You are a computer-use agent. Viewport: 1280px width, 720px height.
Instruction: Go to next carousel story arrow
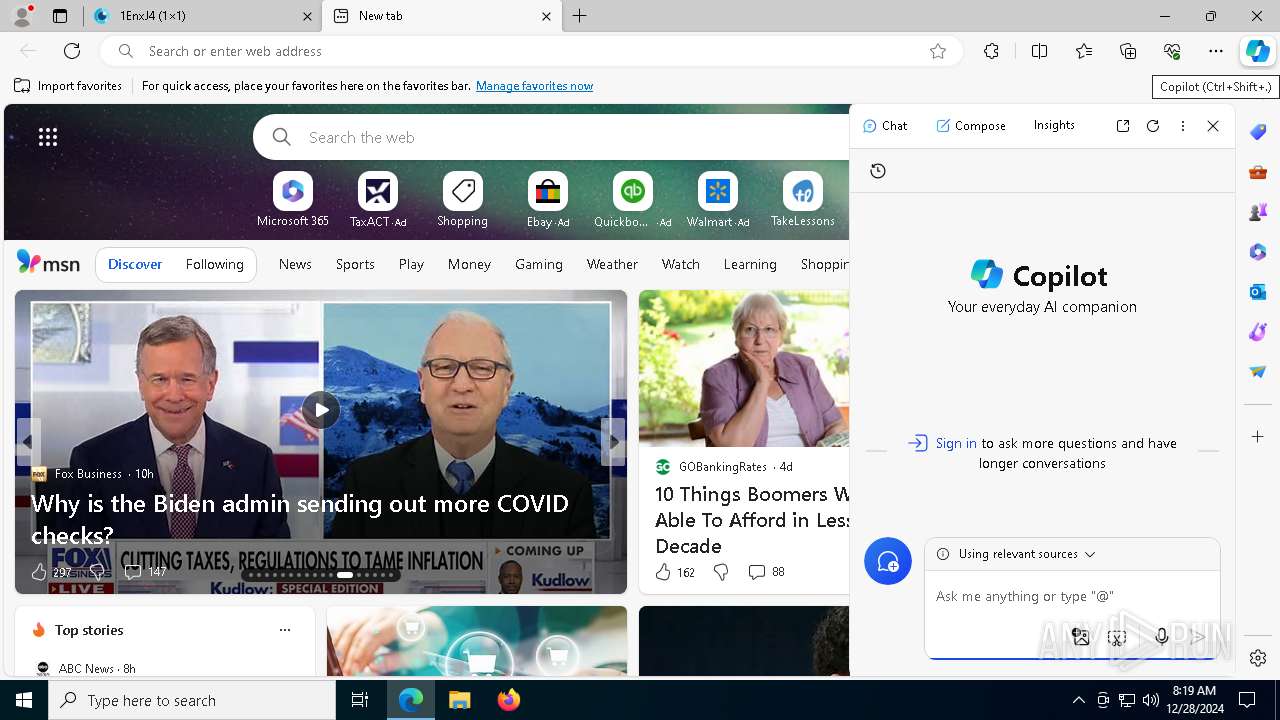coord(612,441)
